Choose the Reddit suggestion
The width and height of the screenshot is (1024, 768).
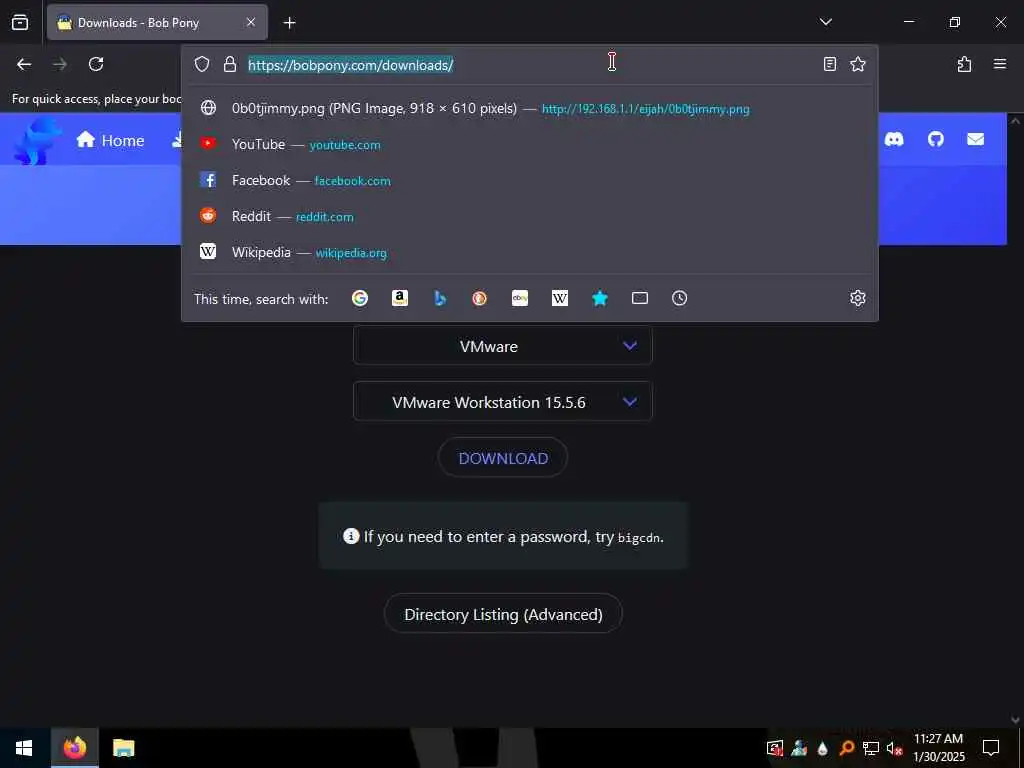[x=530, y=216]
